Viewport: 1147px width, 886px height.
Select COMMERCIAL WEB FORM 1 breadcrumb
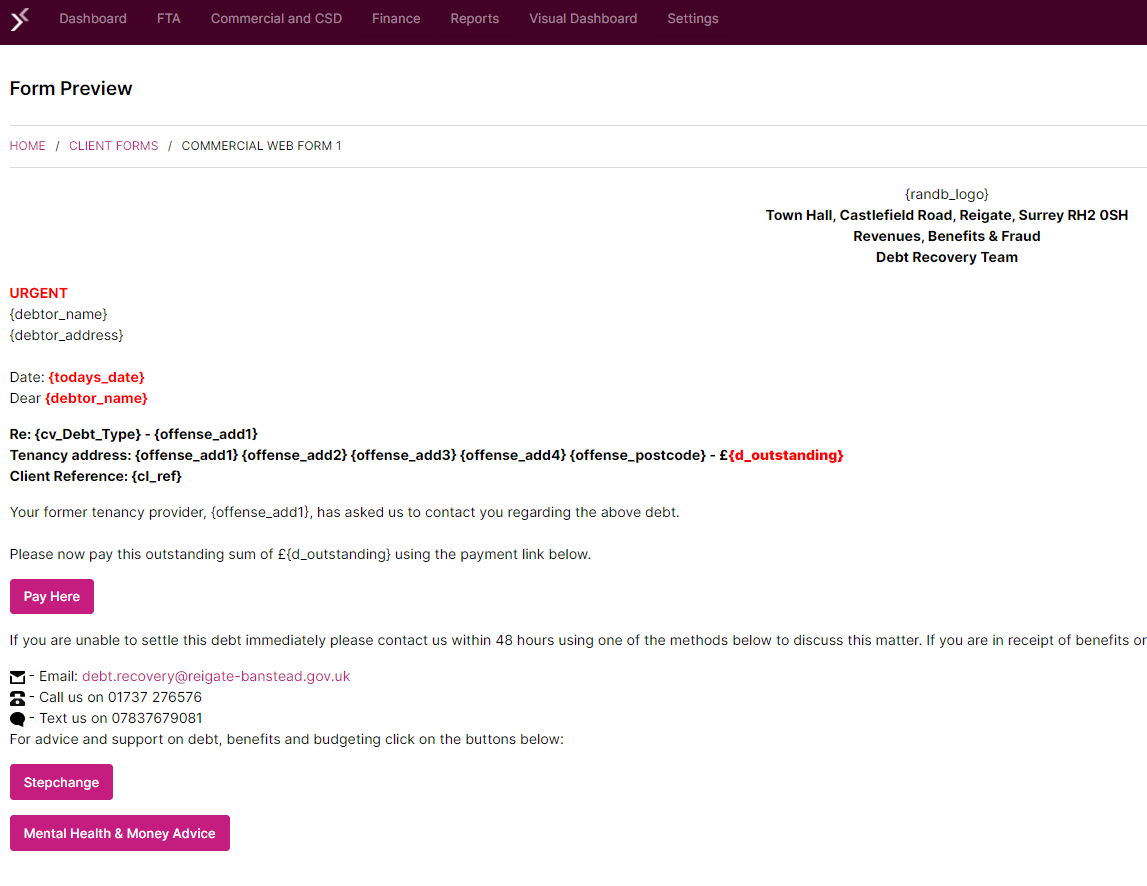[x=261, y=145]
